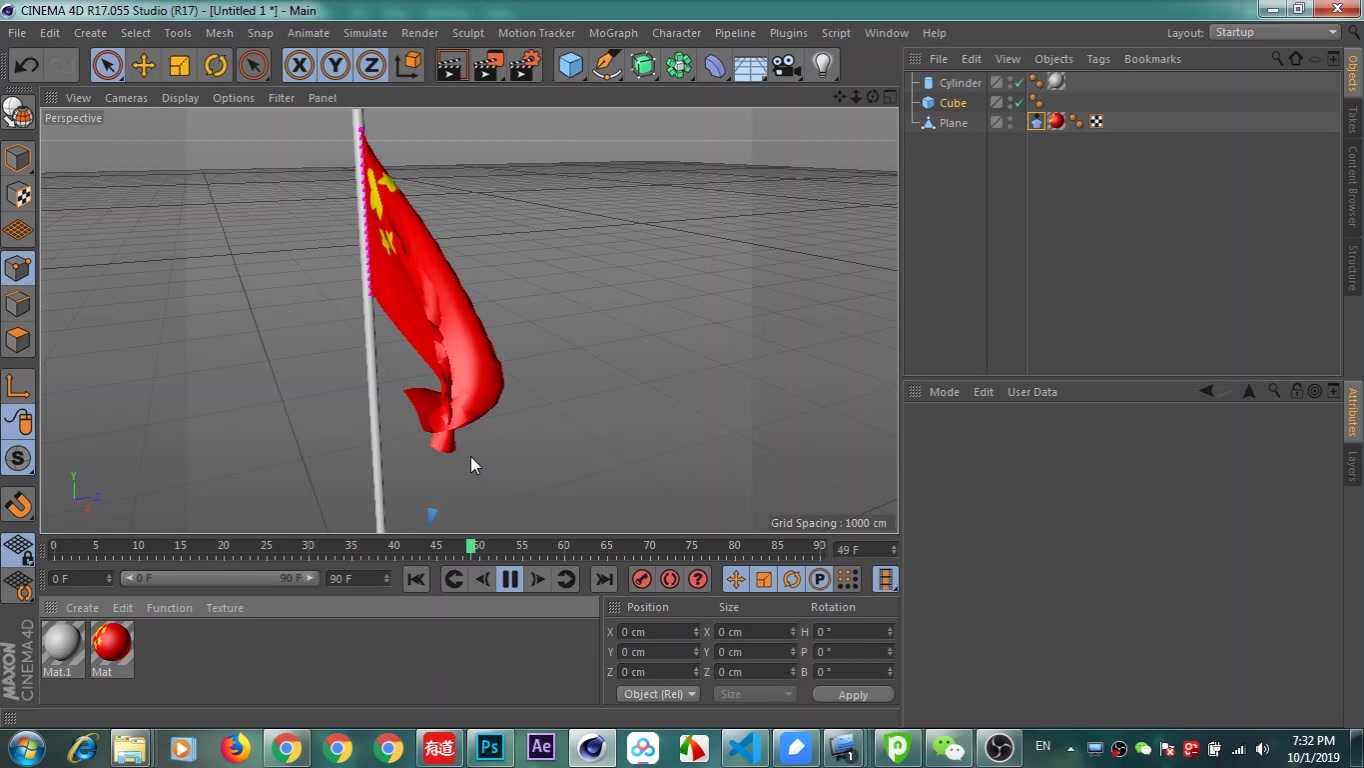Image resolution: width=1364 pixels, height=768 pixels.
Task: Click the Cube primitive toolbar icon
Action: pos(570,65)
